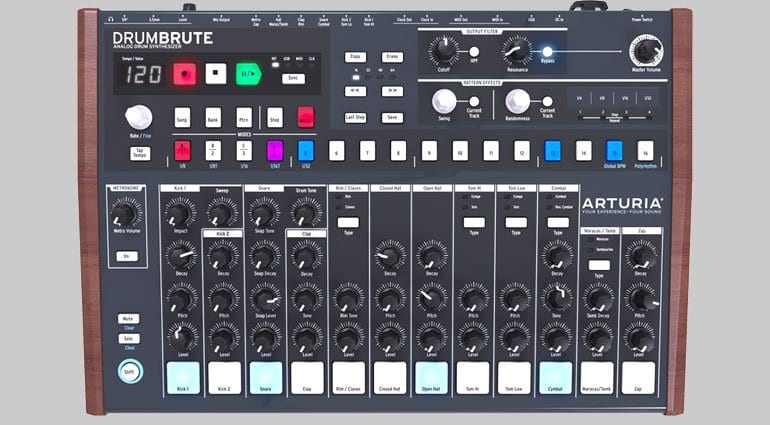The width and height of the screenshot is (770, 425).
Task: Switch Maracas / Tamb Type button
Action: [599, 265]
